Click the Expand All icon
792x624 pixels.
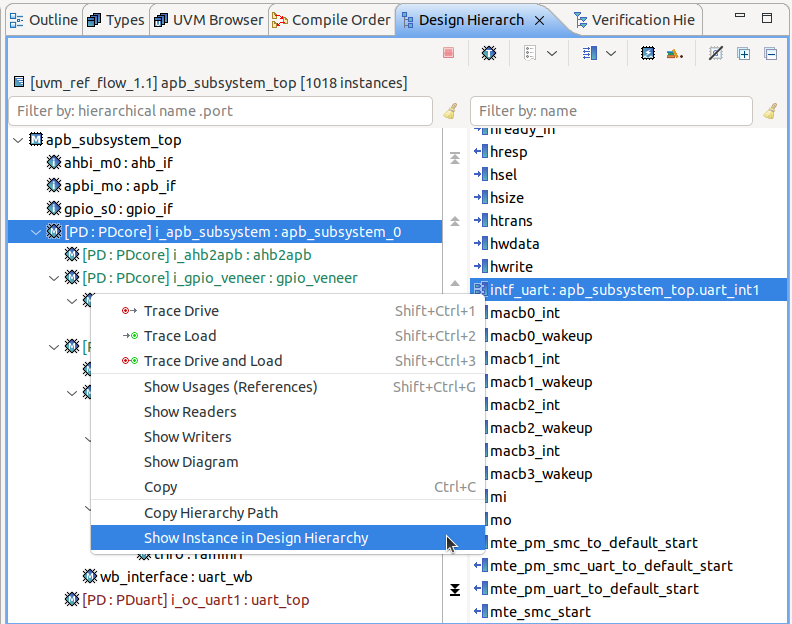tap(744, 53)
